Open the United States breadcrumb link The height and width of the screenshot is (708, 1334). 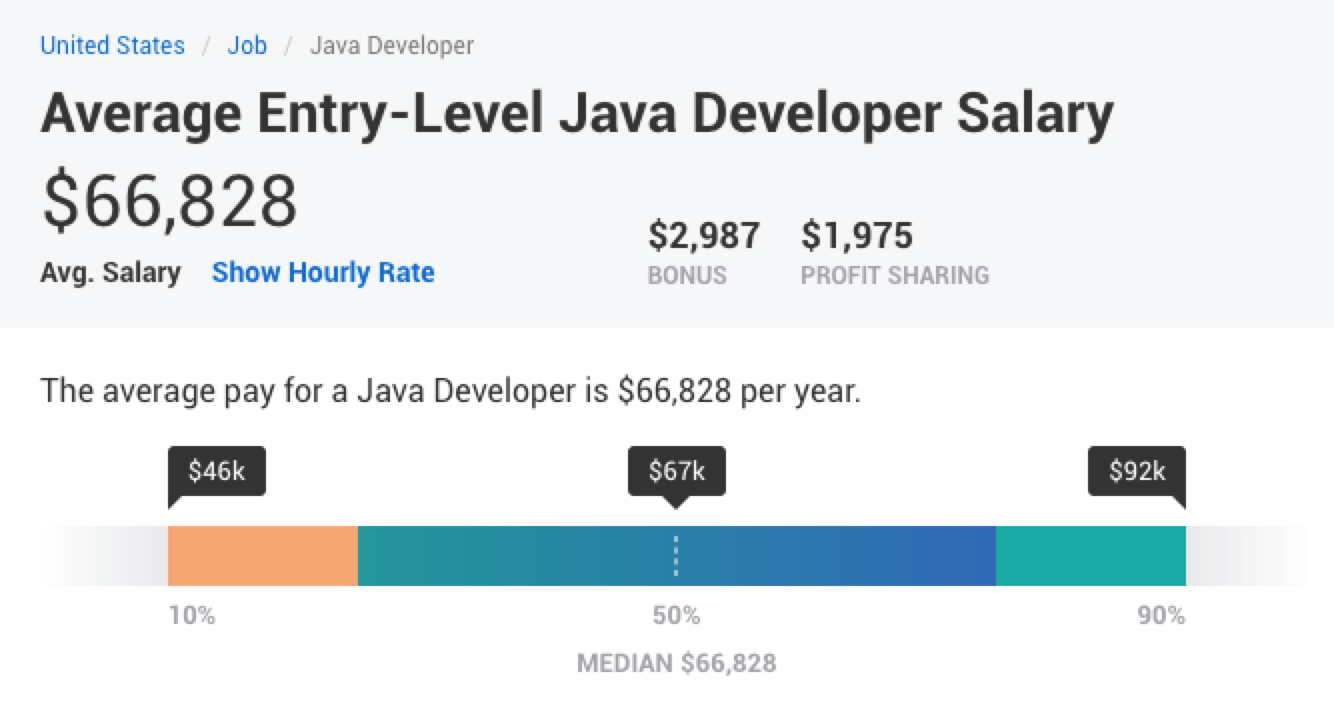[112, 46]
